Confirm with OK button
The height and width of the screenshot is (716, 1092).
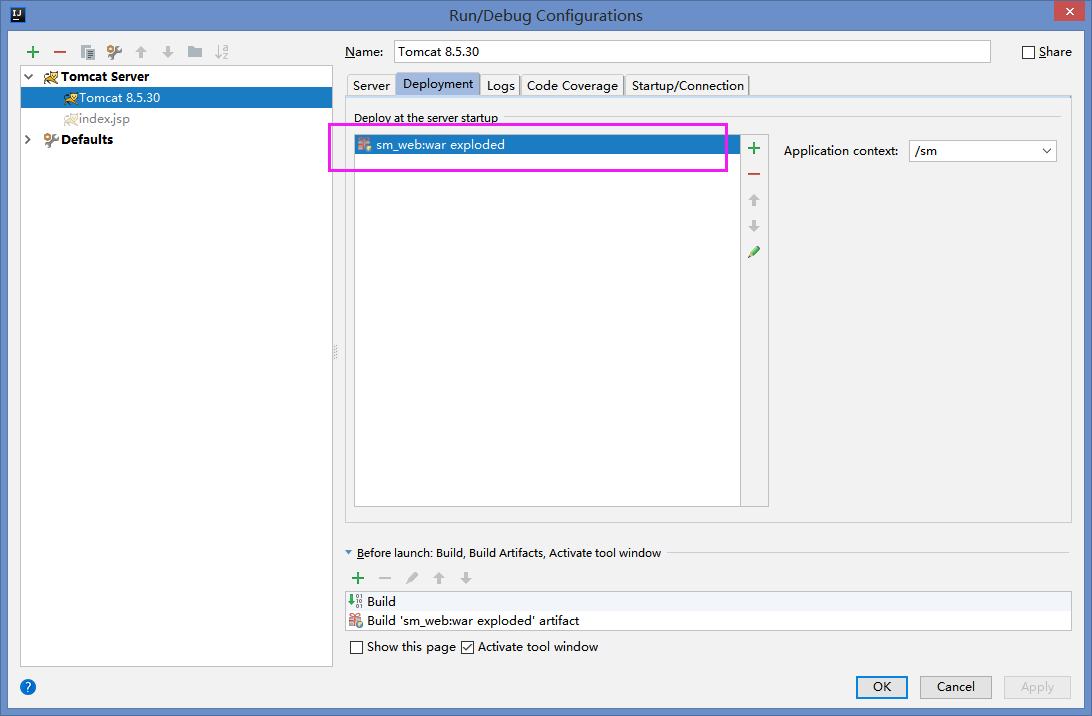[x=882, y=687]
